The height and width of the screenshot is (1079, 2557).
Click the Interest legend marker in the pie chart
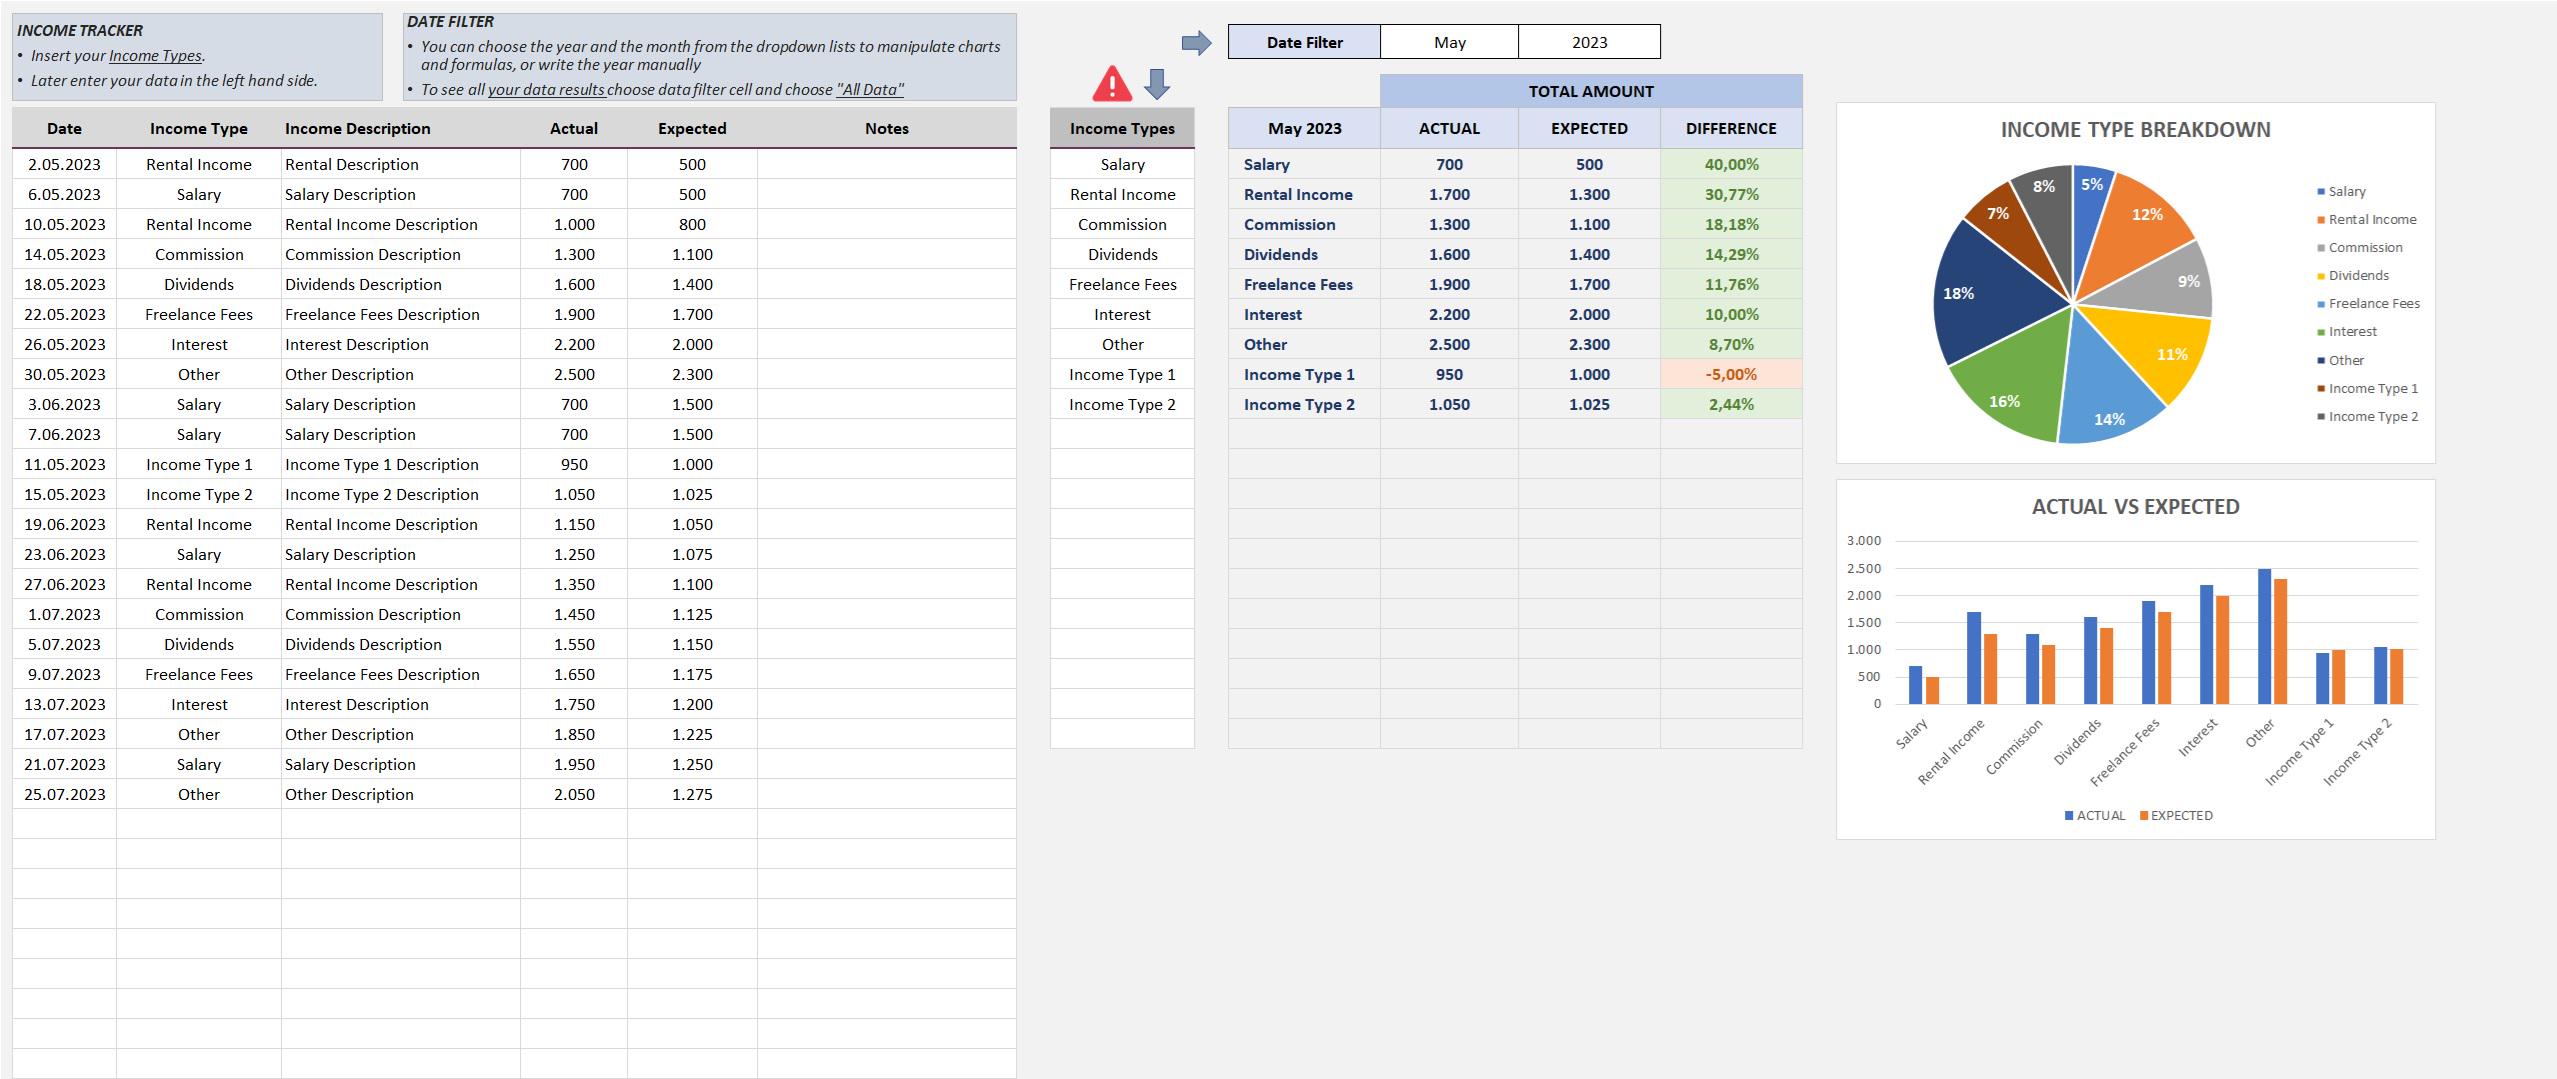[2322, 331]
